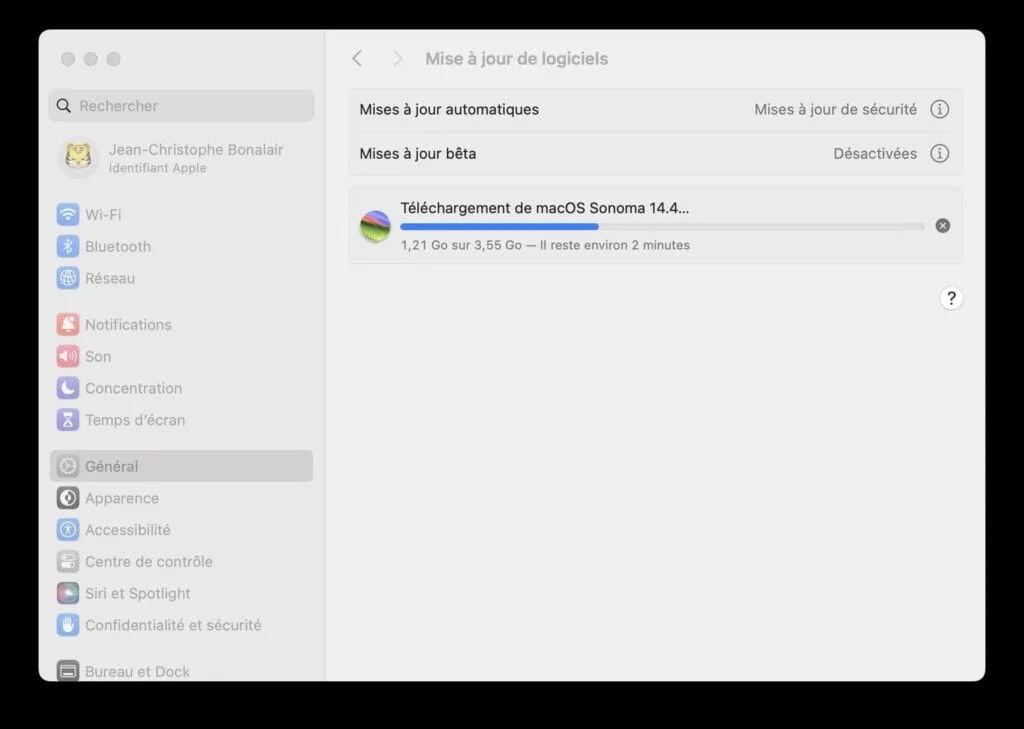Change the Désactivées beta update setting

tap(877, 153)
